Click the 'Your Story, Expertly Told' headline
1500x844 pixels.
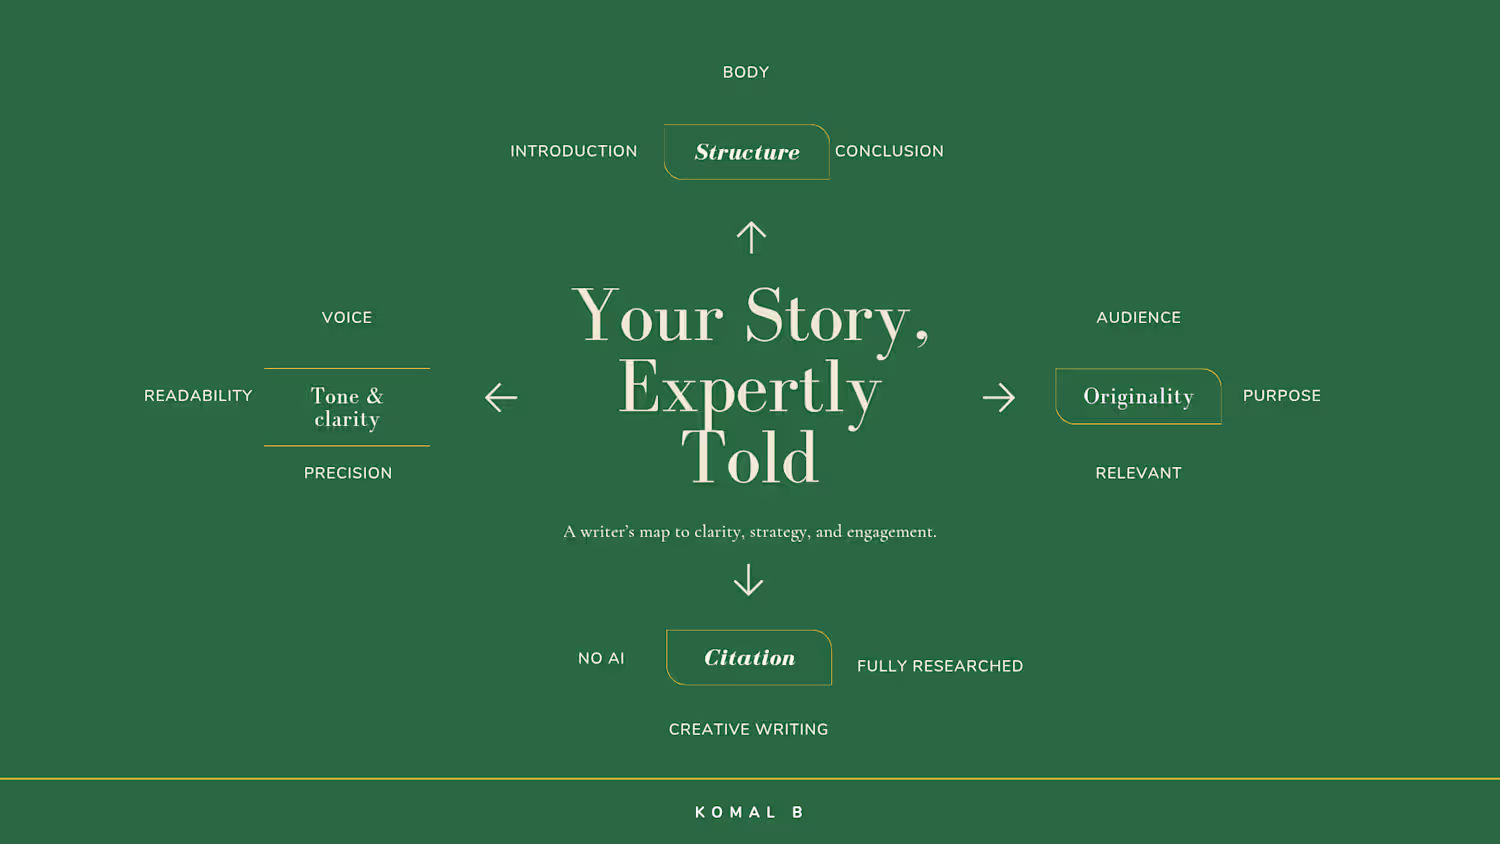point(750,387)
